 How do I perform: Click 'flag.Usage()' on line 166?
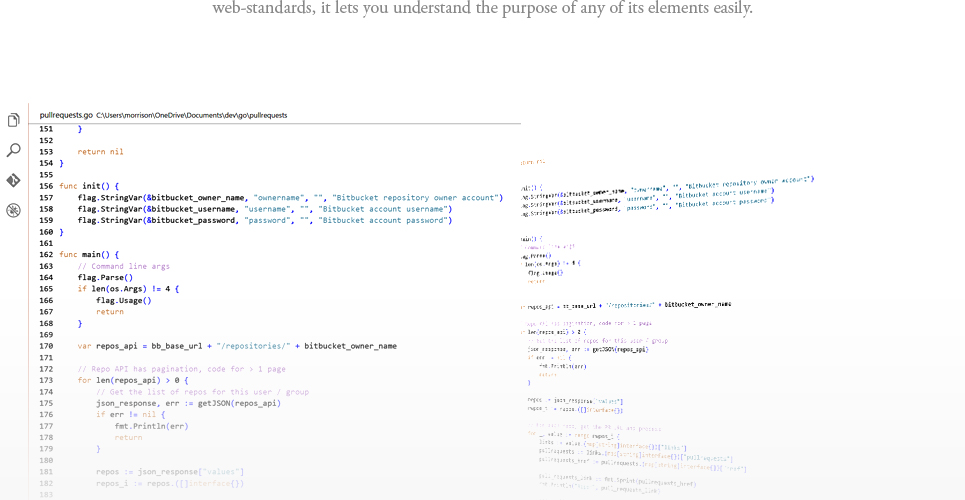[x=124, y=300]
